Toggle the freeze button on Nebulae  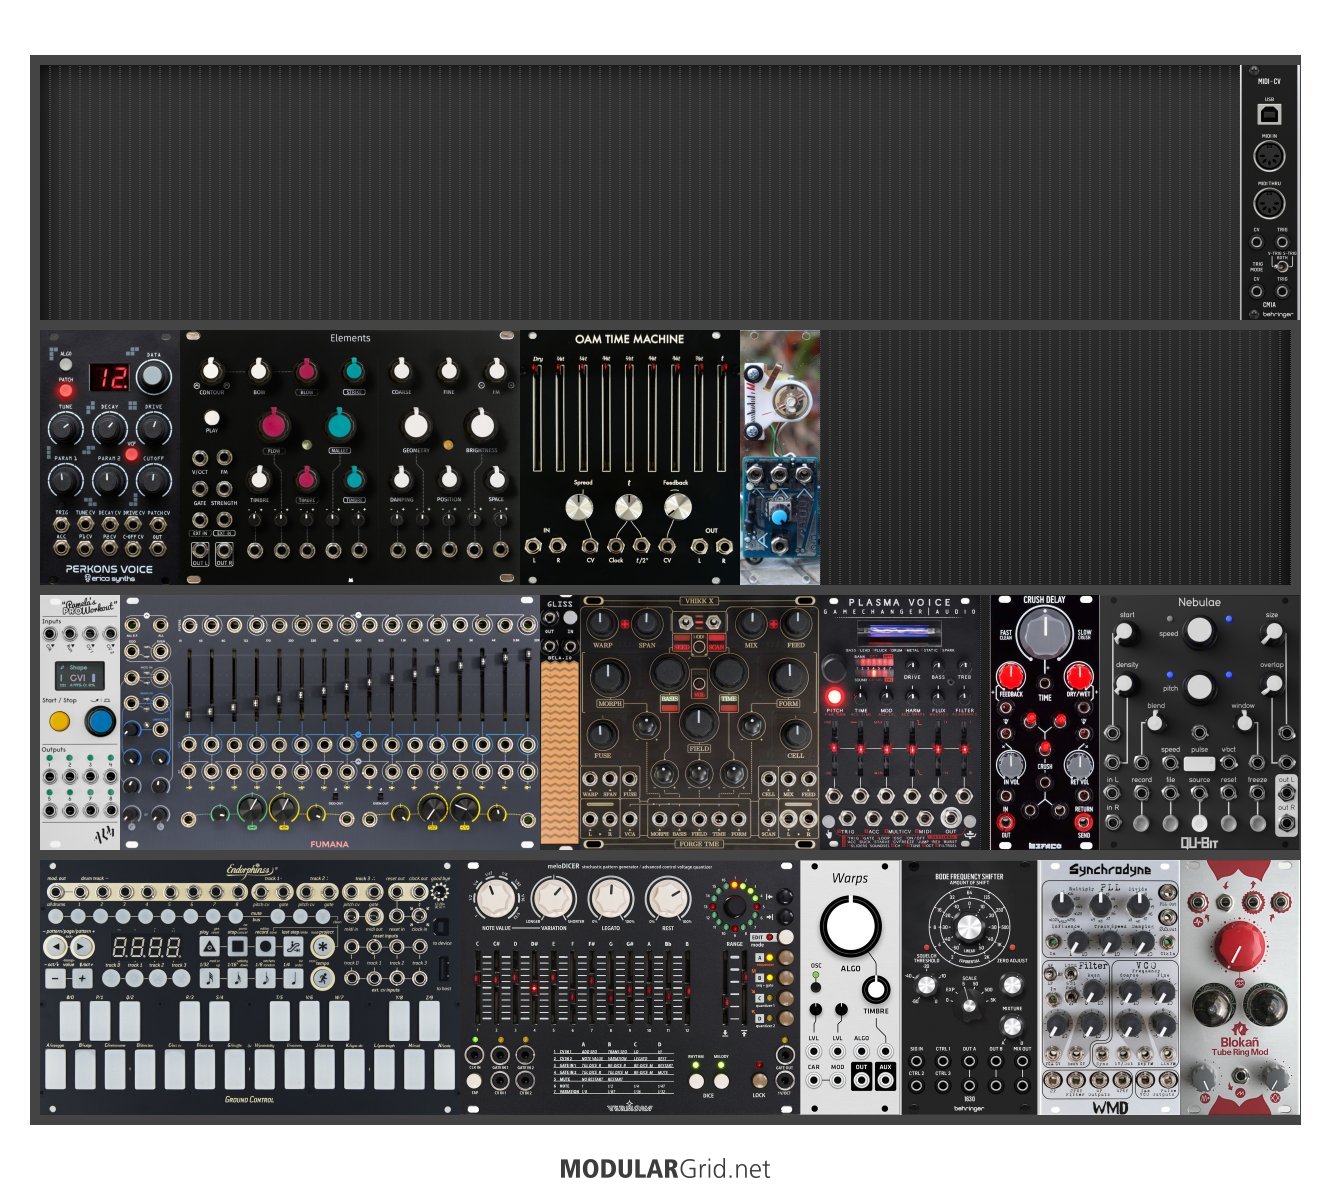[x=1257, y=822]
